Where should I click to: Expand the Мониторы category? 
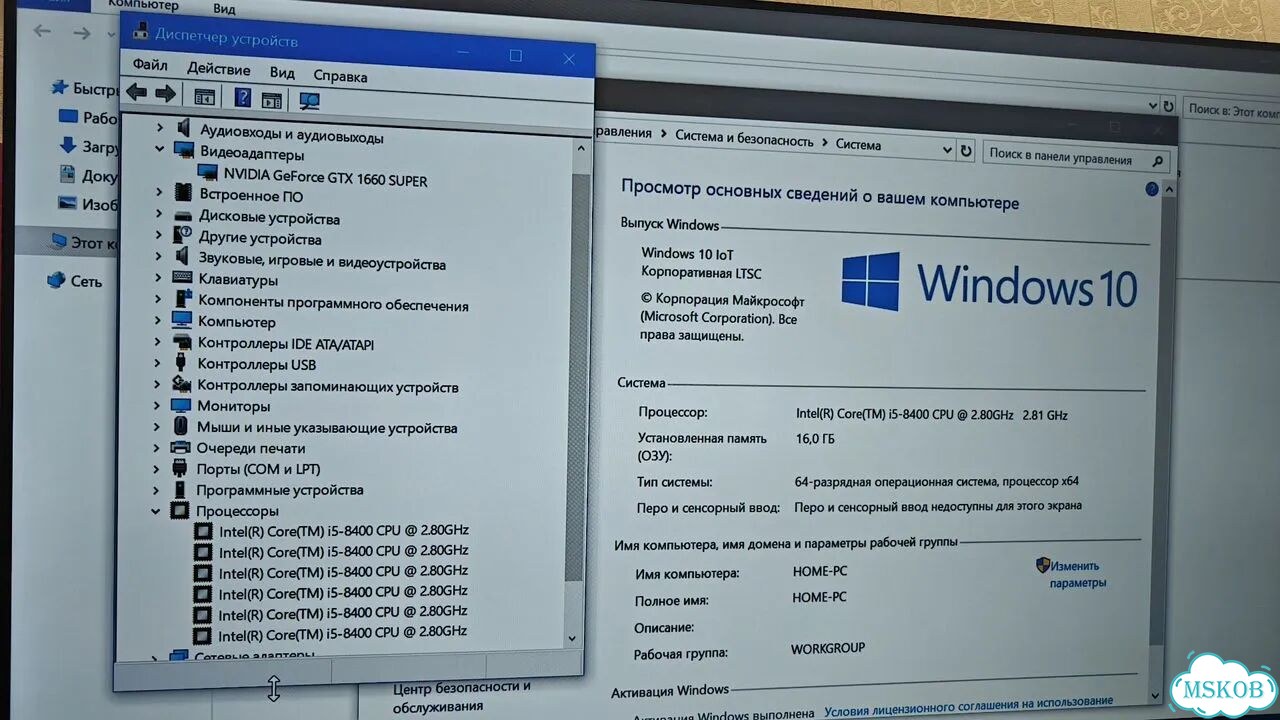(x=157, y=405)
